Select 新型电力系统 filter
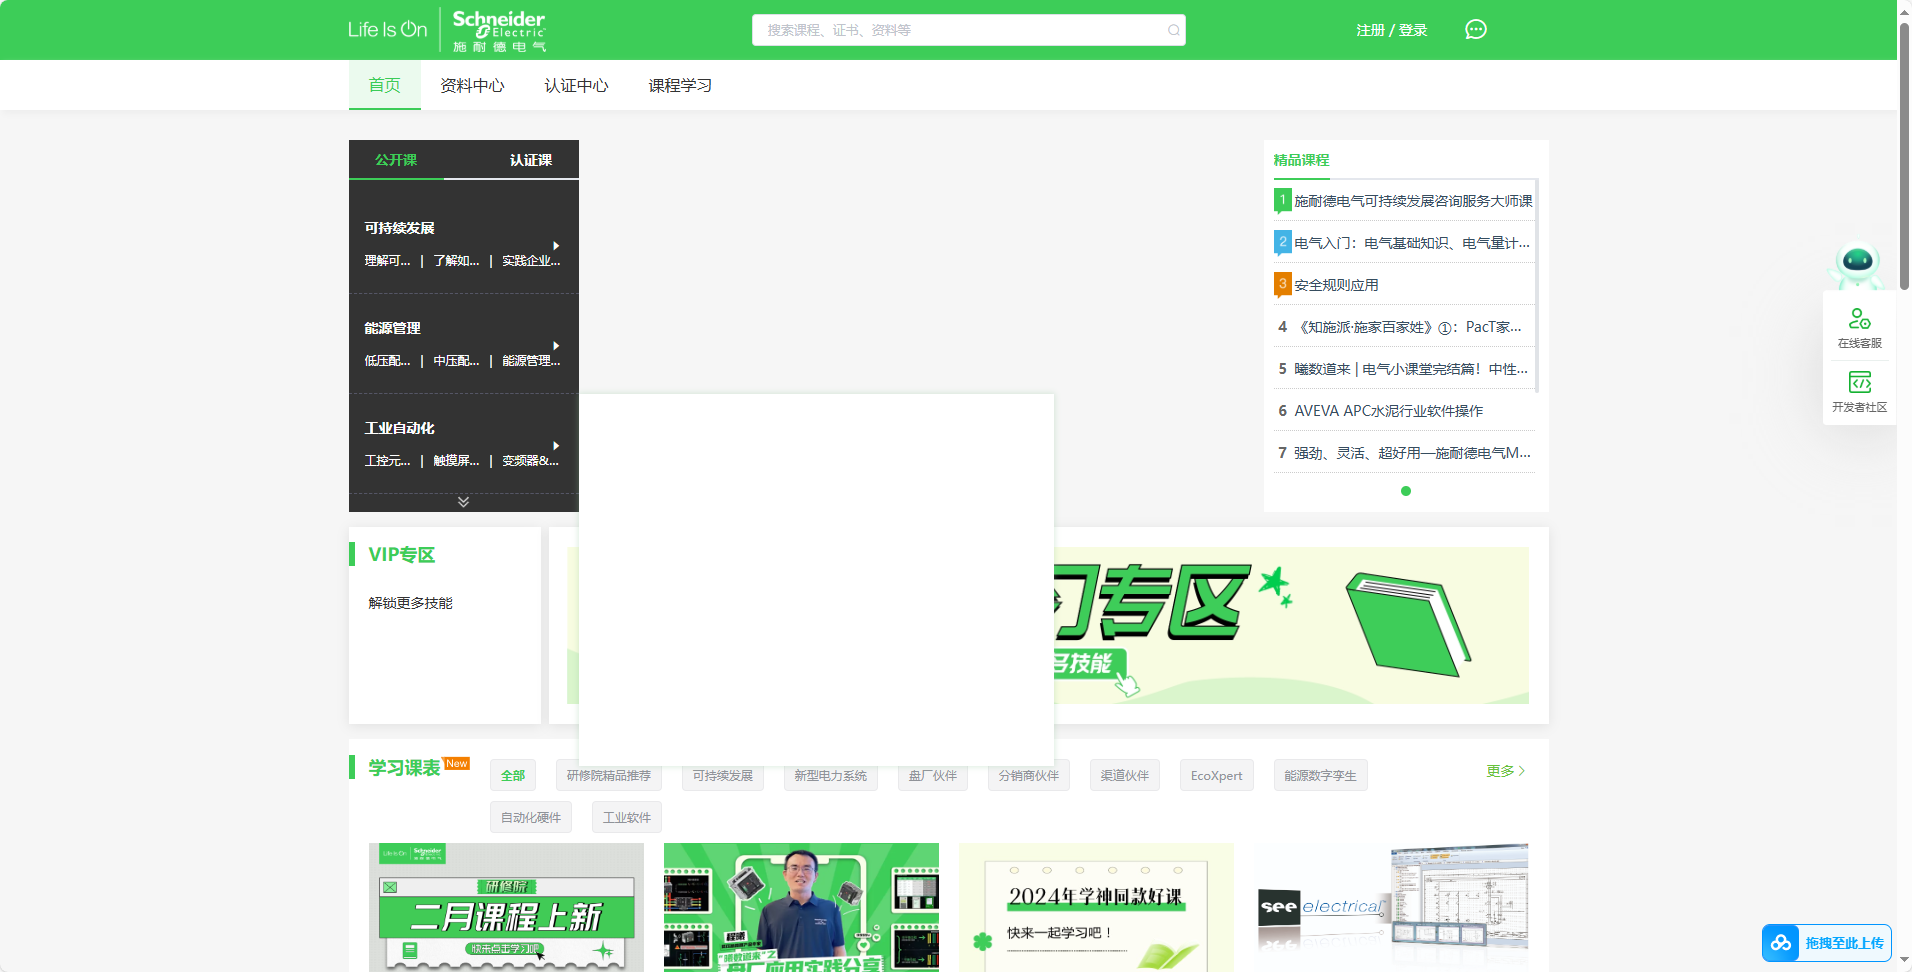The image size is (1912, 972). point(830,775)
